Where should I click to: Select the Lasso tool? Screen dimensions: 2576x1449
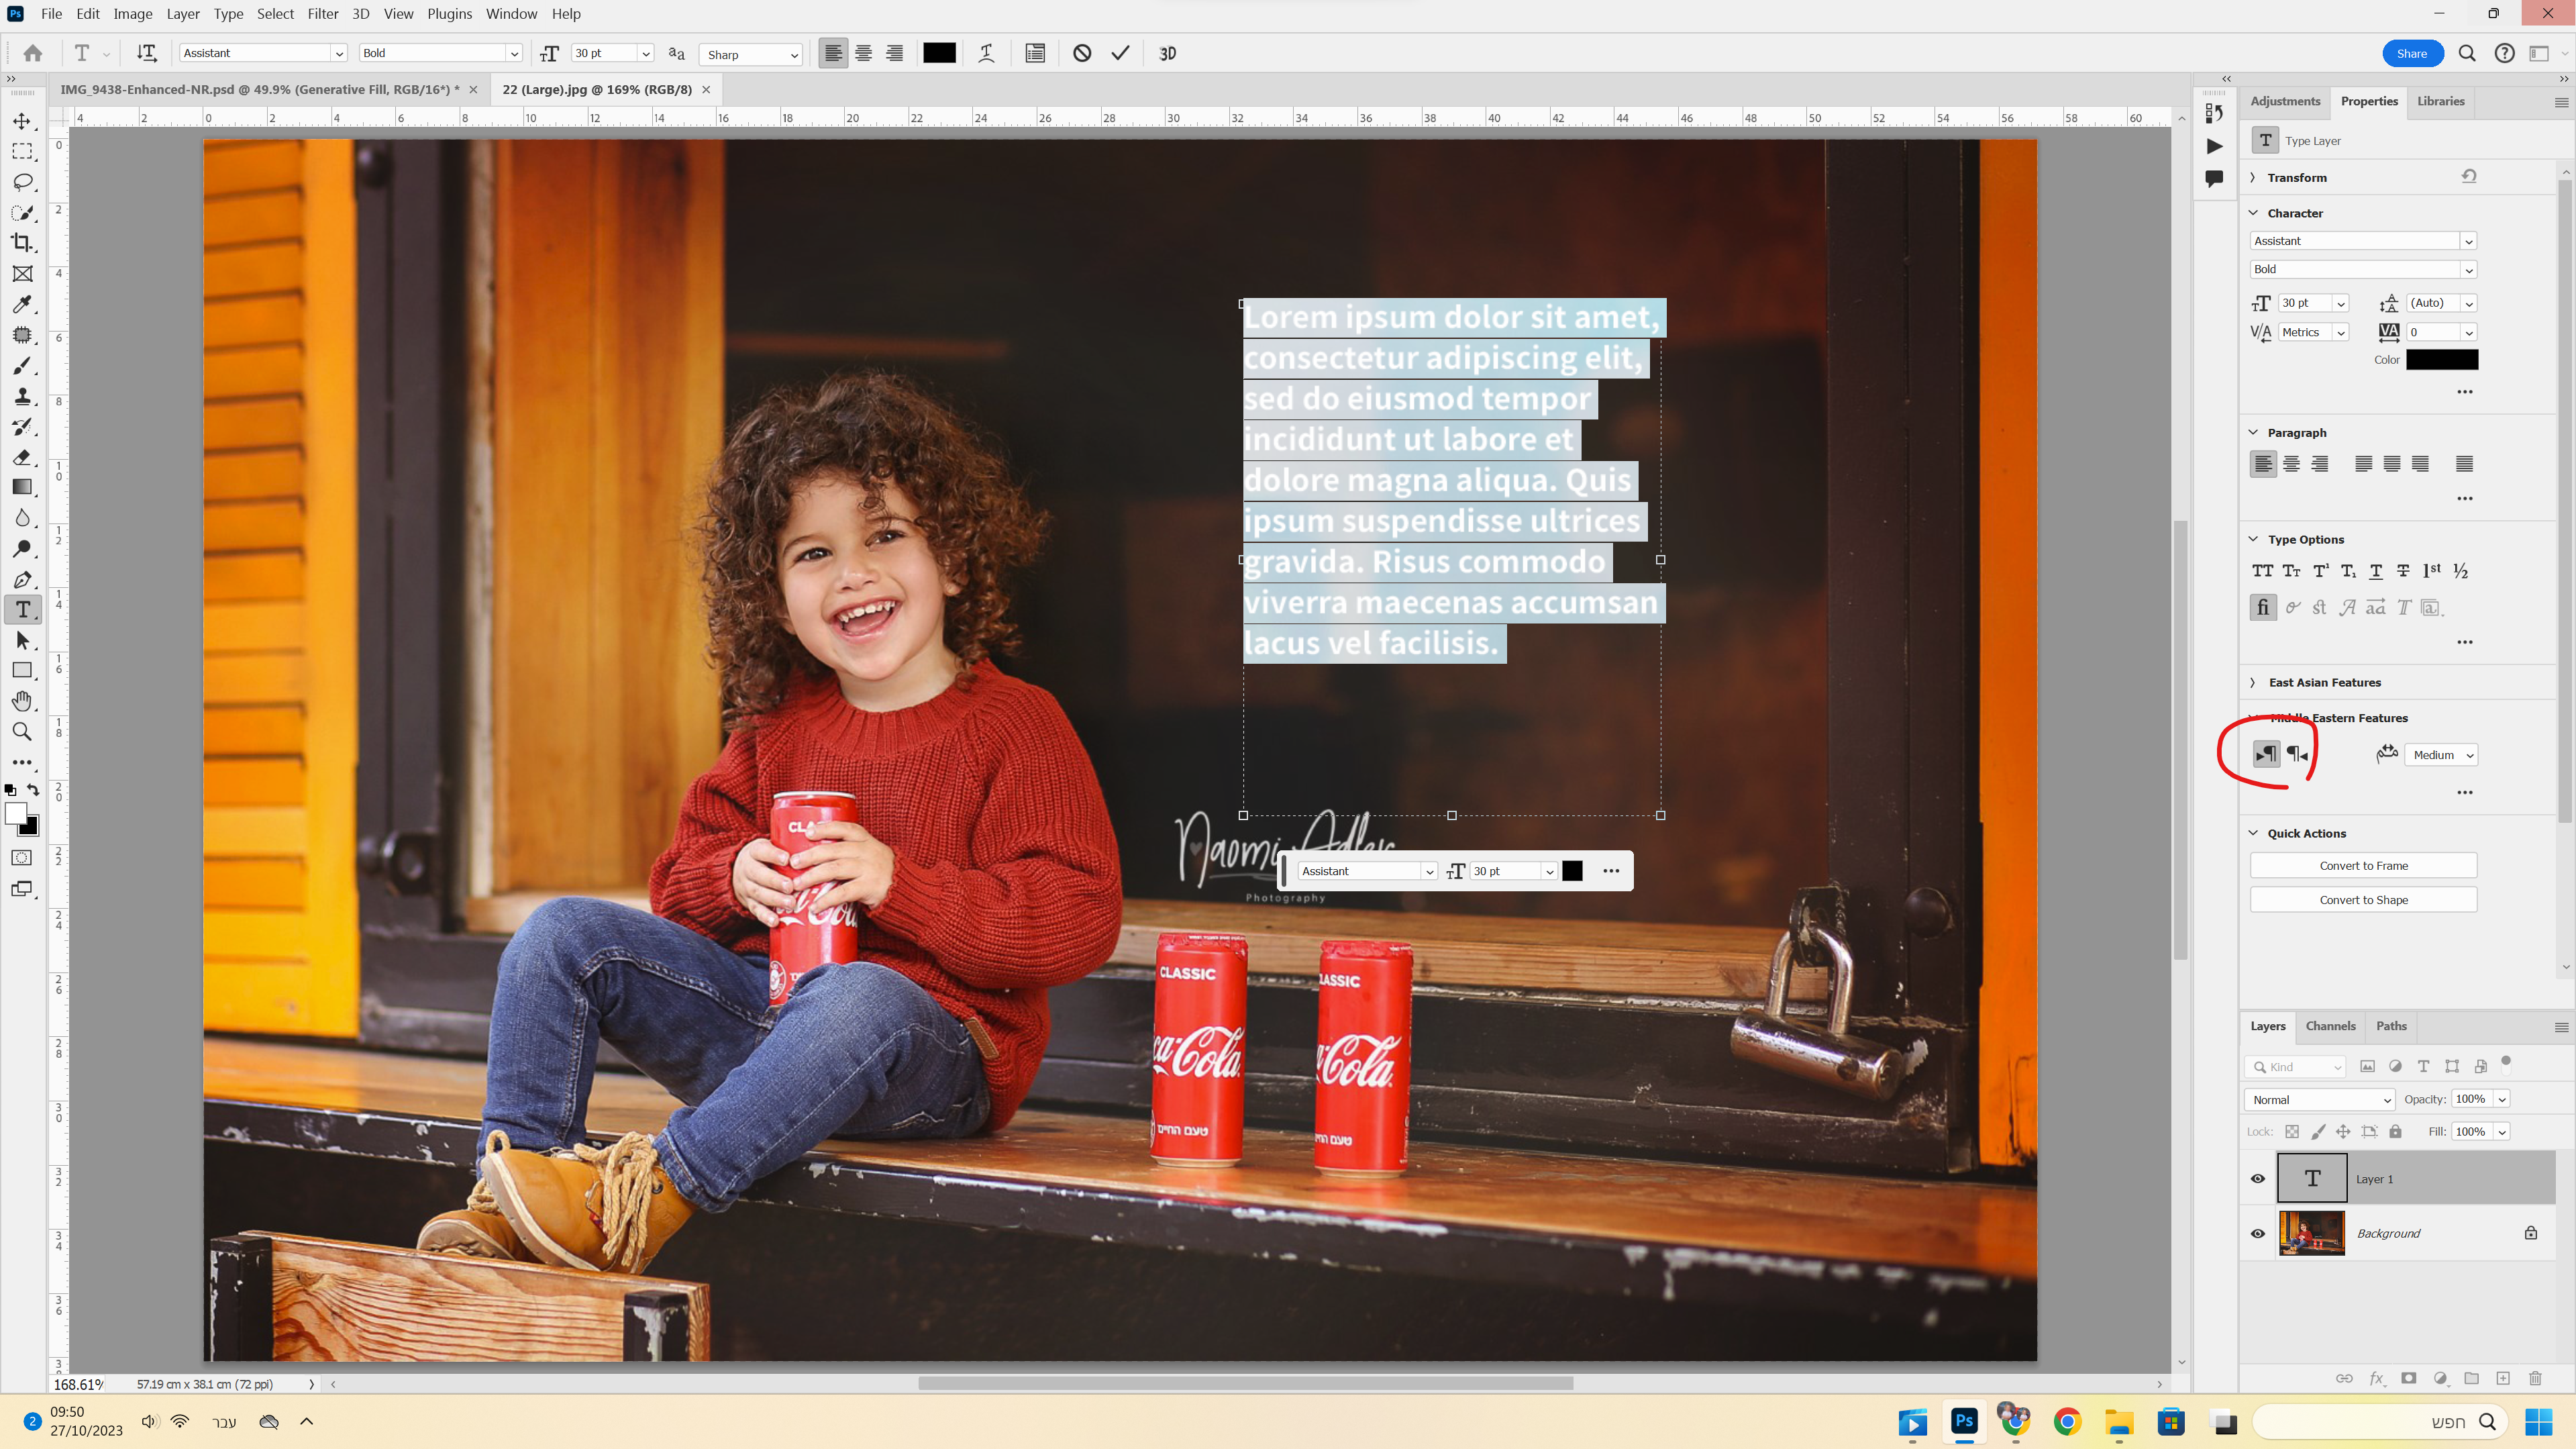click(22, 182)
